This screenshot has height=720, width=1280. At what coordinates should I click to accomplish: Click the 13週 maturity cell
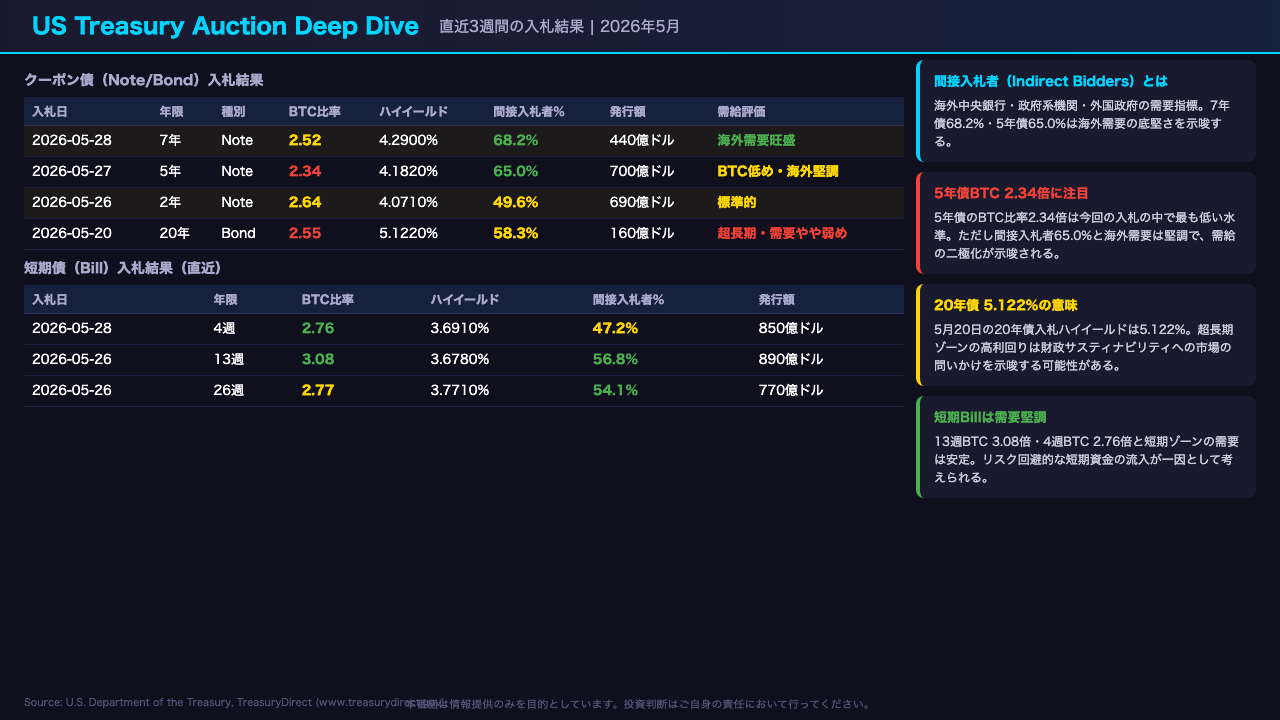click(229, 359)
